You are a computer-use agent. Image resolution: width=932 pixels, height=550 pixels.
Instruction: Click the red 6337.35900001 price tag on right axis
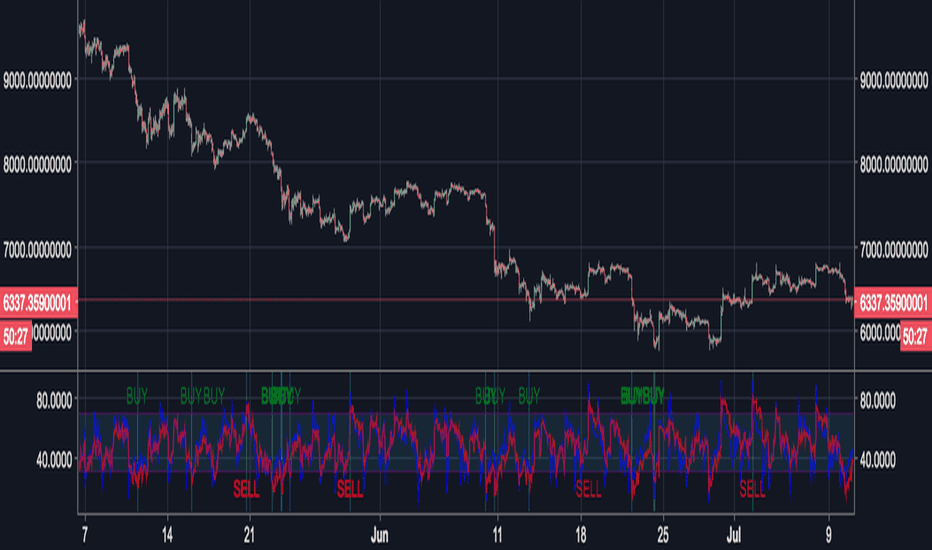coord(893,303)
